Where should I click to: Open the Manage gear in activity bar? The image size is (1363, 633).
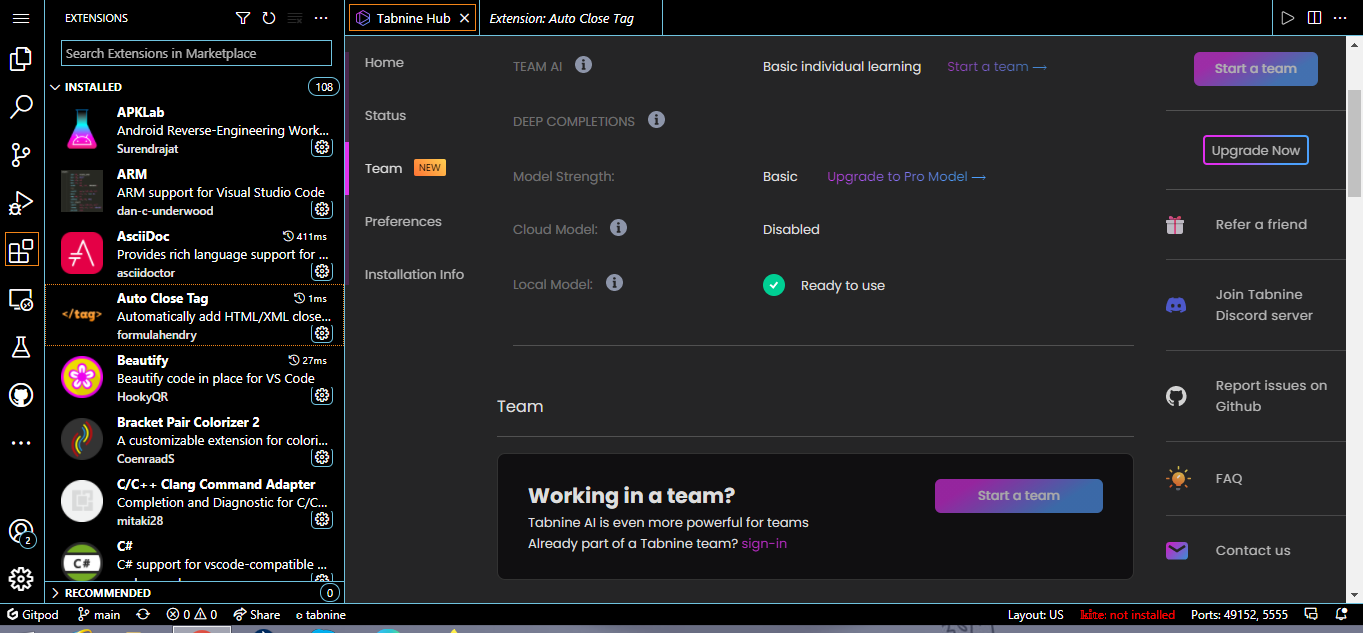pos(21,579)
